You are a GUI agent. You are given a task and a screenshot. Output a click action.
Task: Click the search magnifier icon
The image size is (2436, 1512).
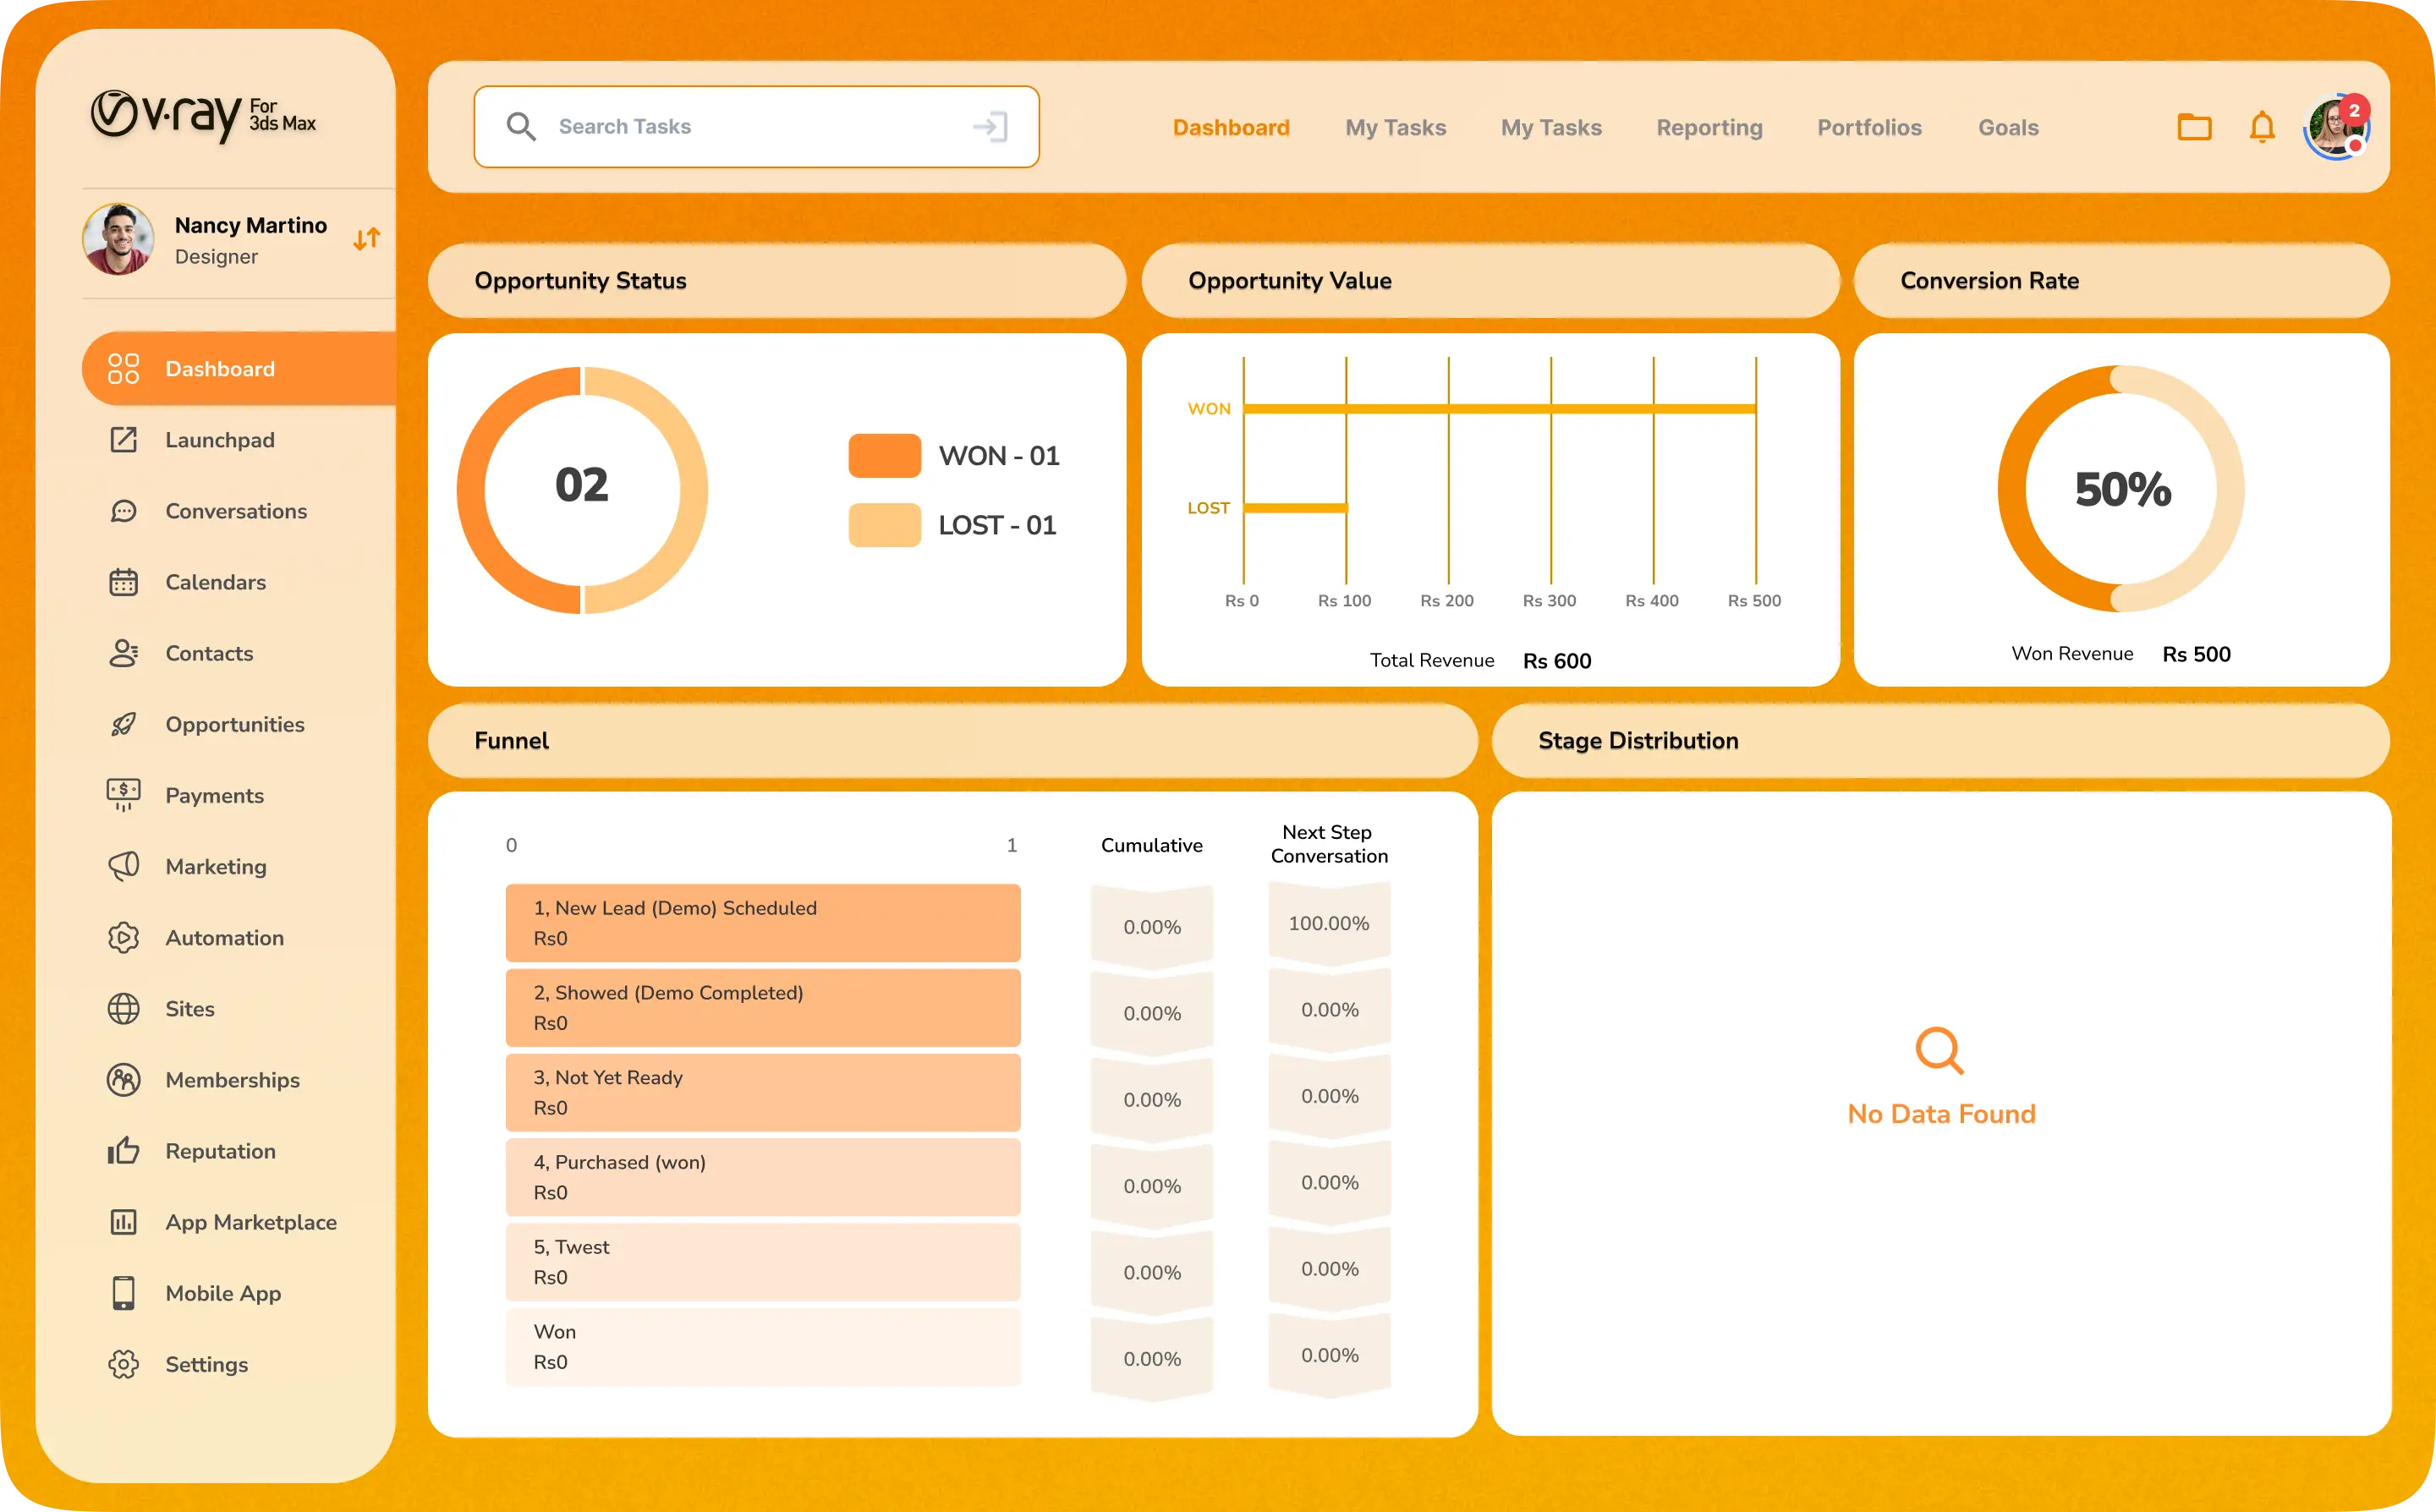pyautogui.click(x=521, y=127)
